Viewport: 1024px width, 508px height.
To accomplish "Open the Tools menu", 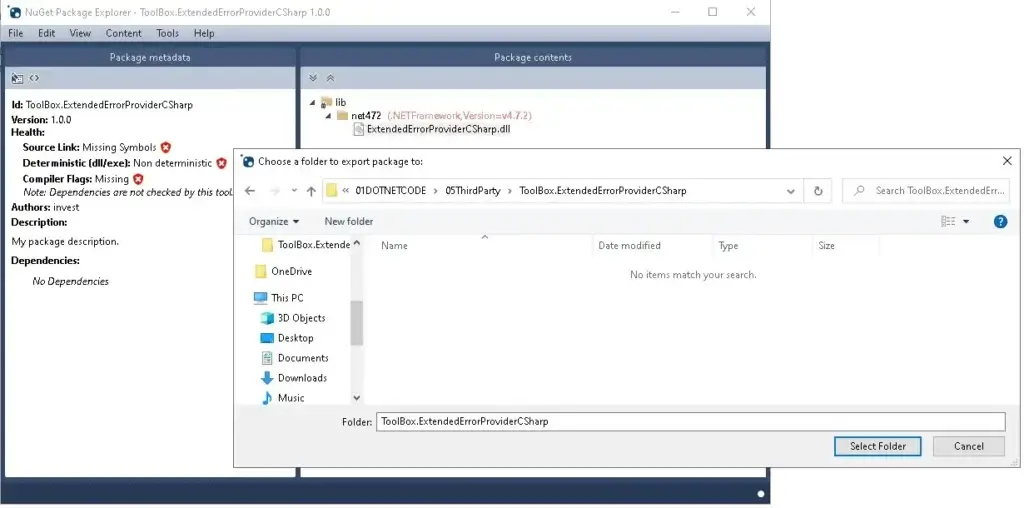I will click(x=167, y=33).
